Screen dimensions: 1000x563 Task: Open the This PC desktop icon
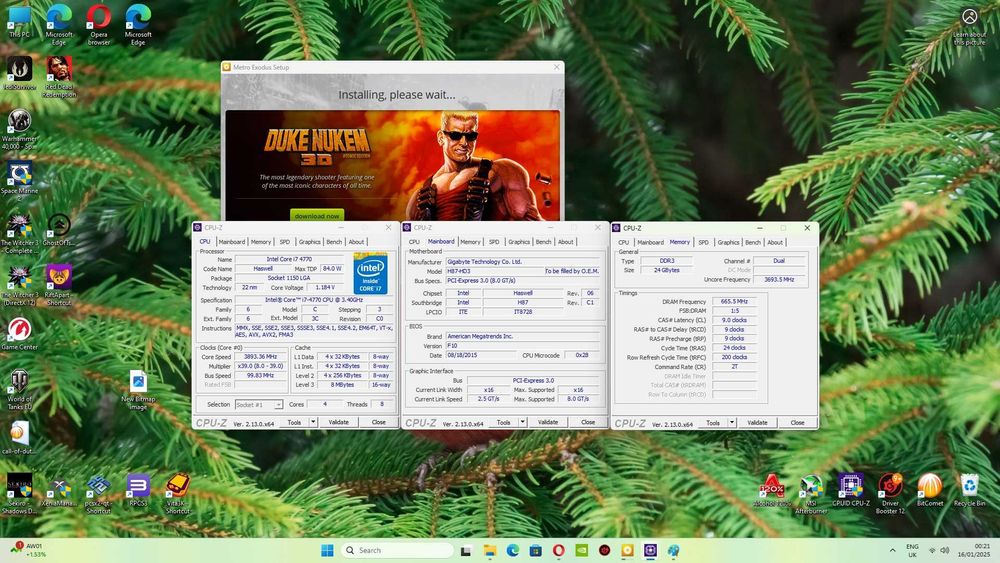pyautogui.click(x=19, y=22)
